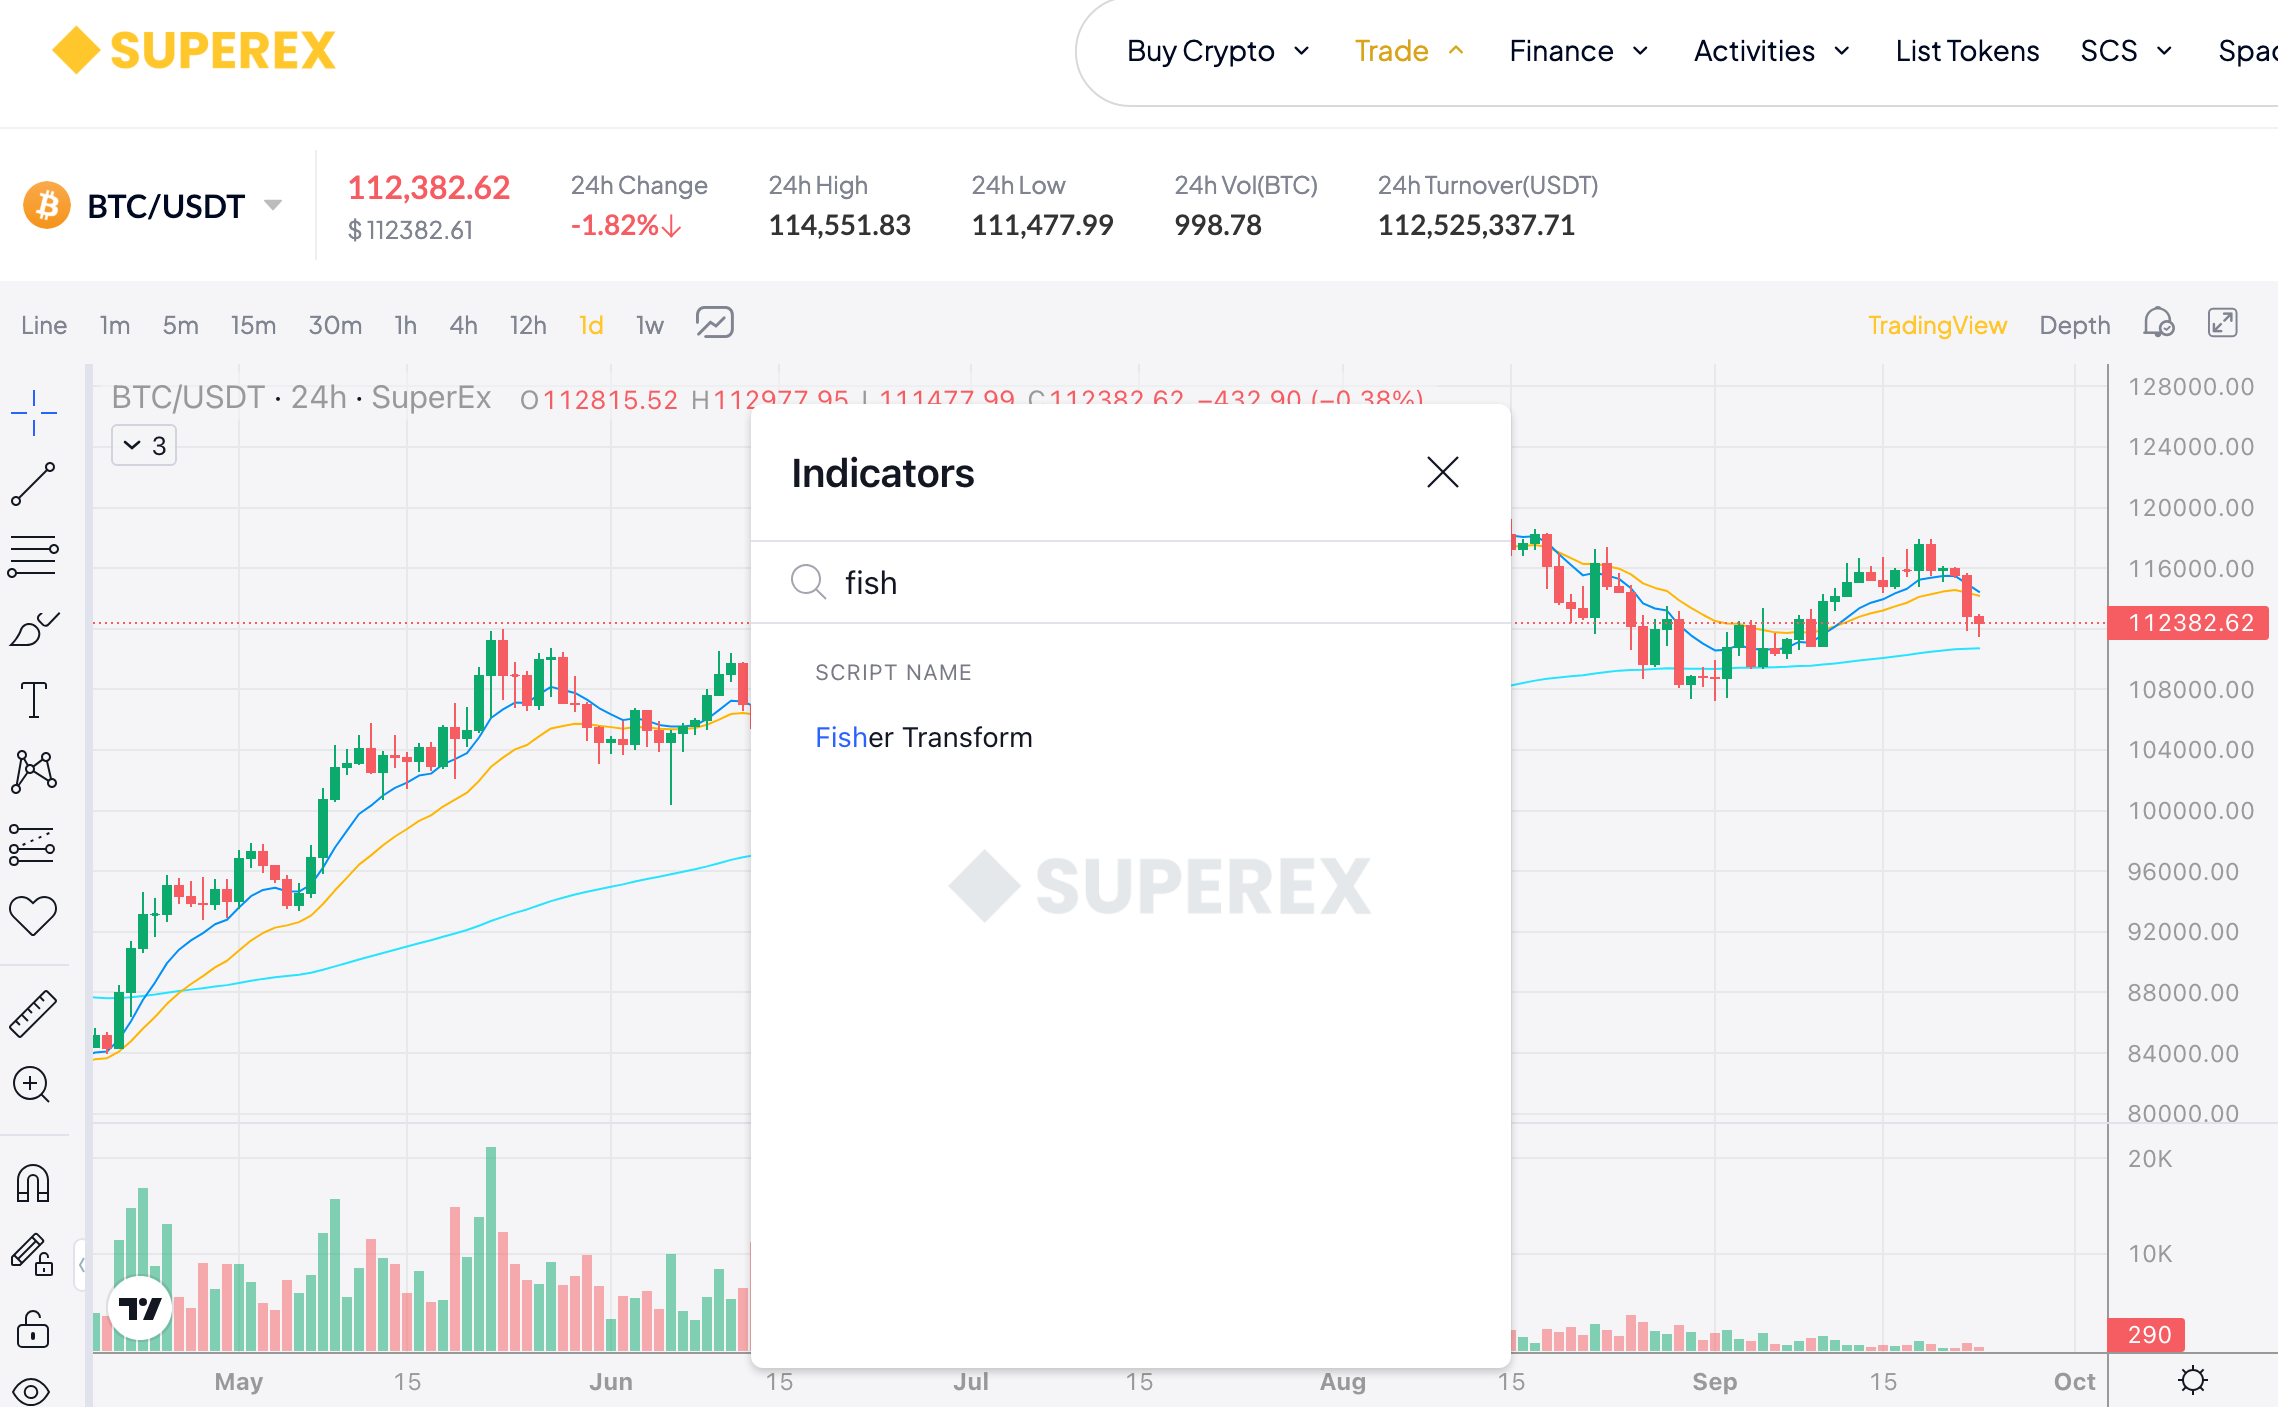The image size is (2278, 1407).
Task: Open the brush drawing tool
Action: pos(33,629)
